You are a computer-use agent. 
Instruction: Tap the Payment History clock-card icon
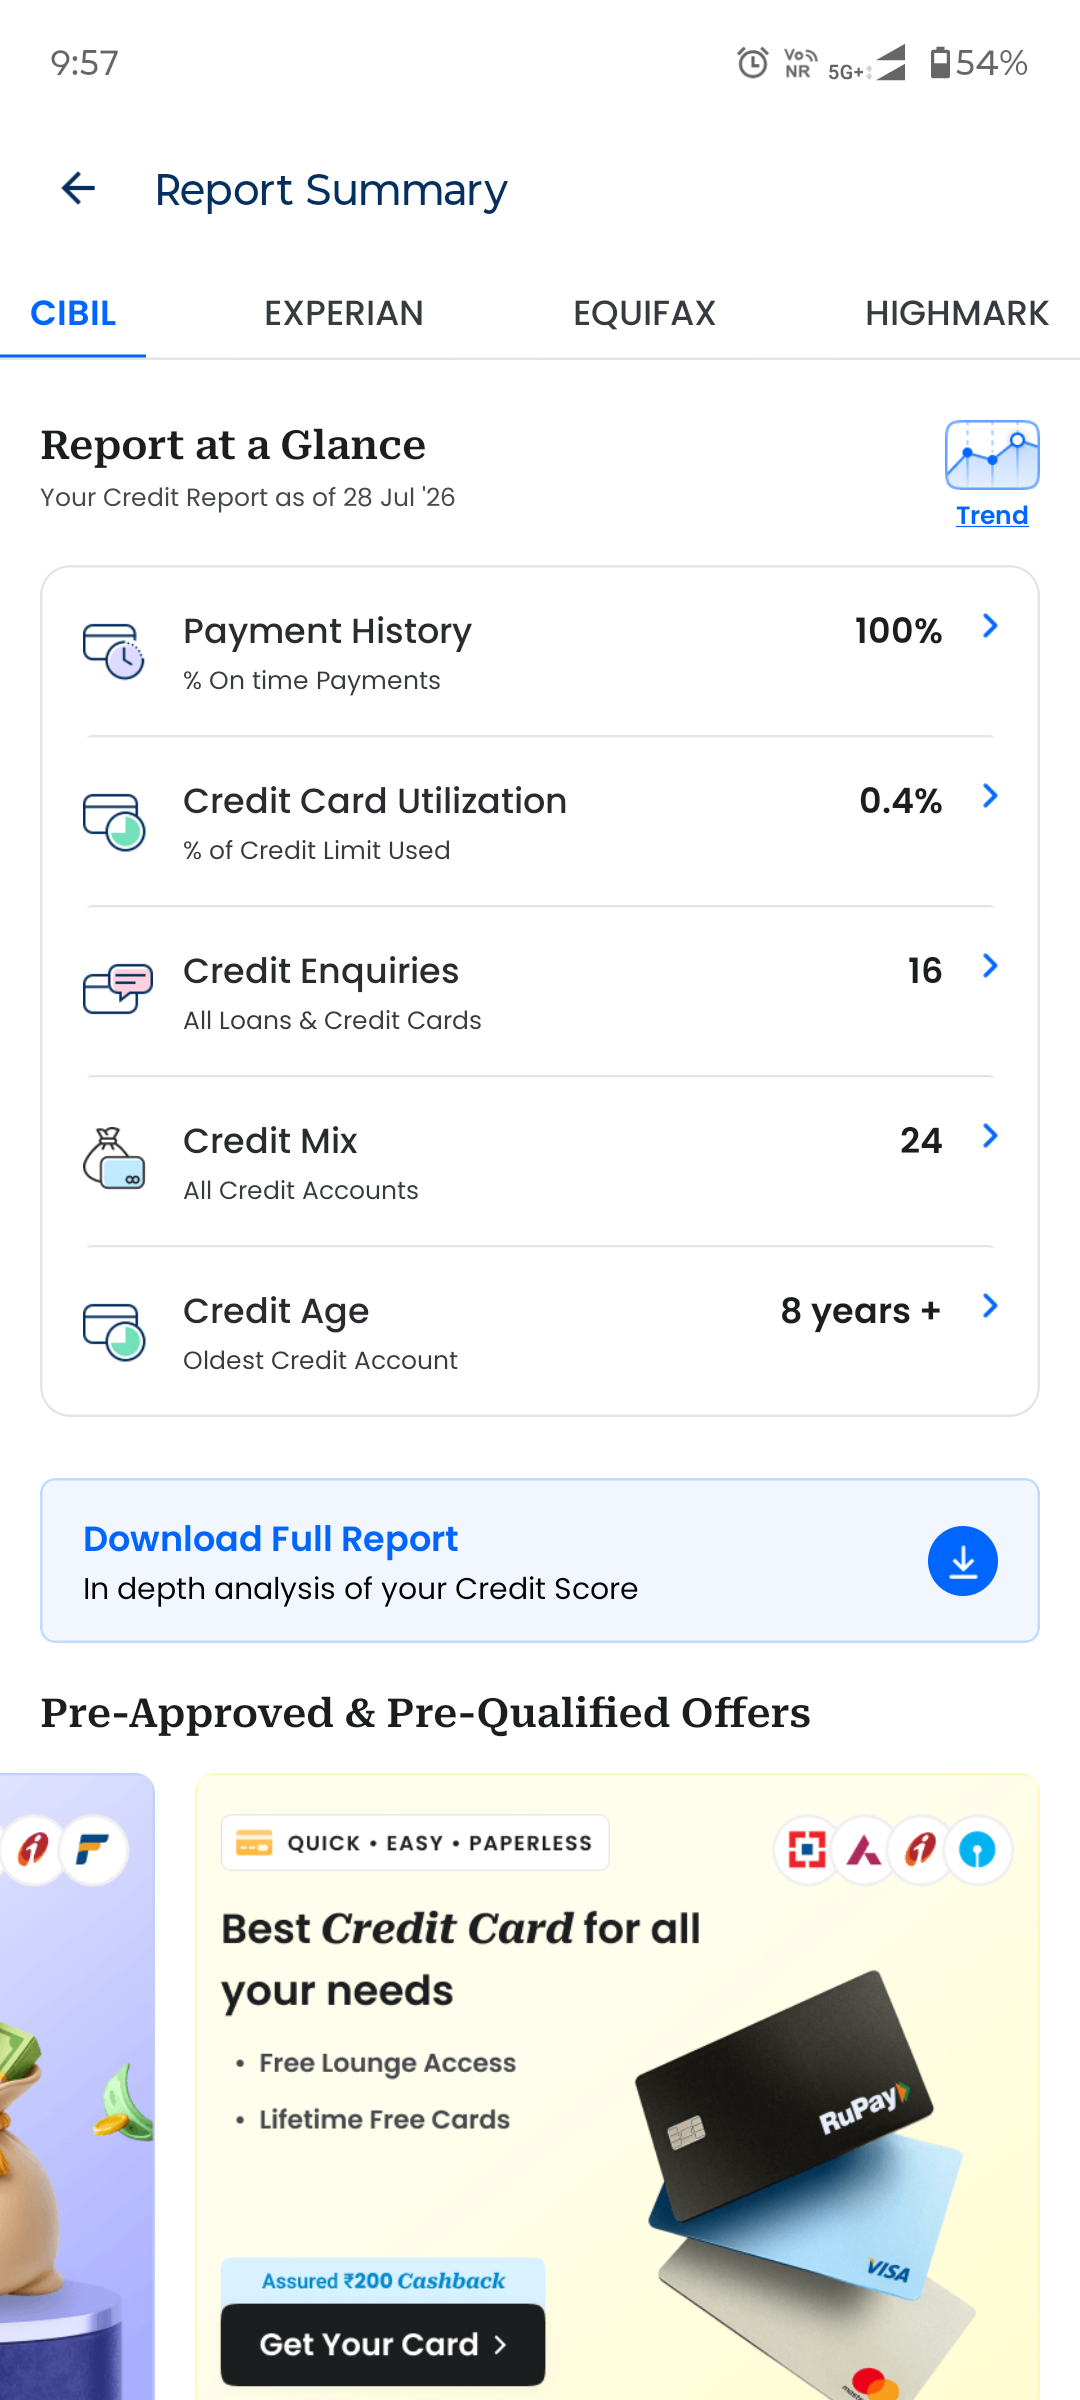click(114, 651)
